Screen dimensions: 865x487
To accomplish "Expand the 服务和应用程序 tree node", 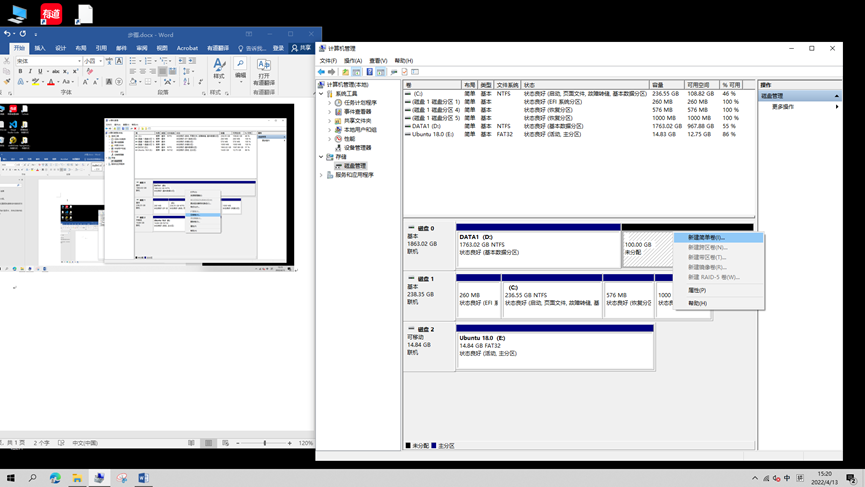I will (x=322, y=175).
